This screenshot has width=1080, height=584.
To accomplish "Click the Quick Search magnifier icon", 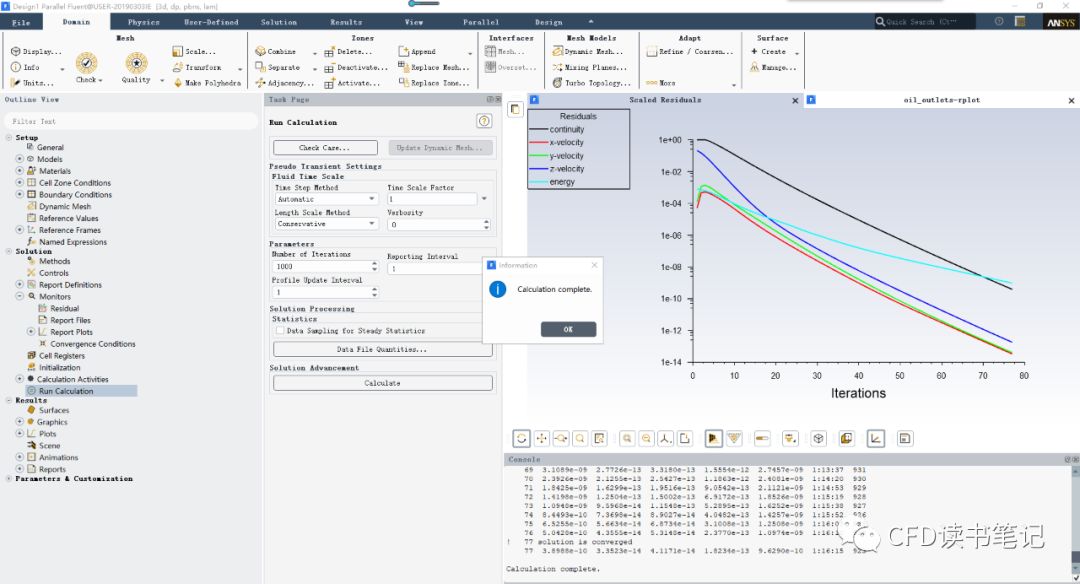I will [880, 22].
